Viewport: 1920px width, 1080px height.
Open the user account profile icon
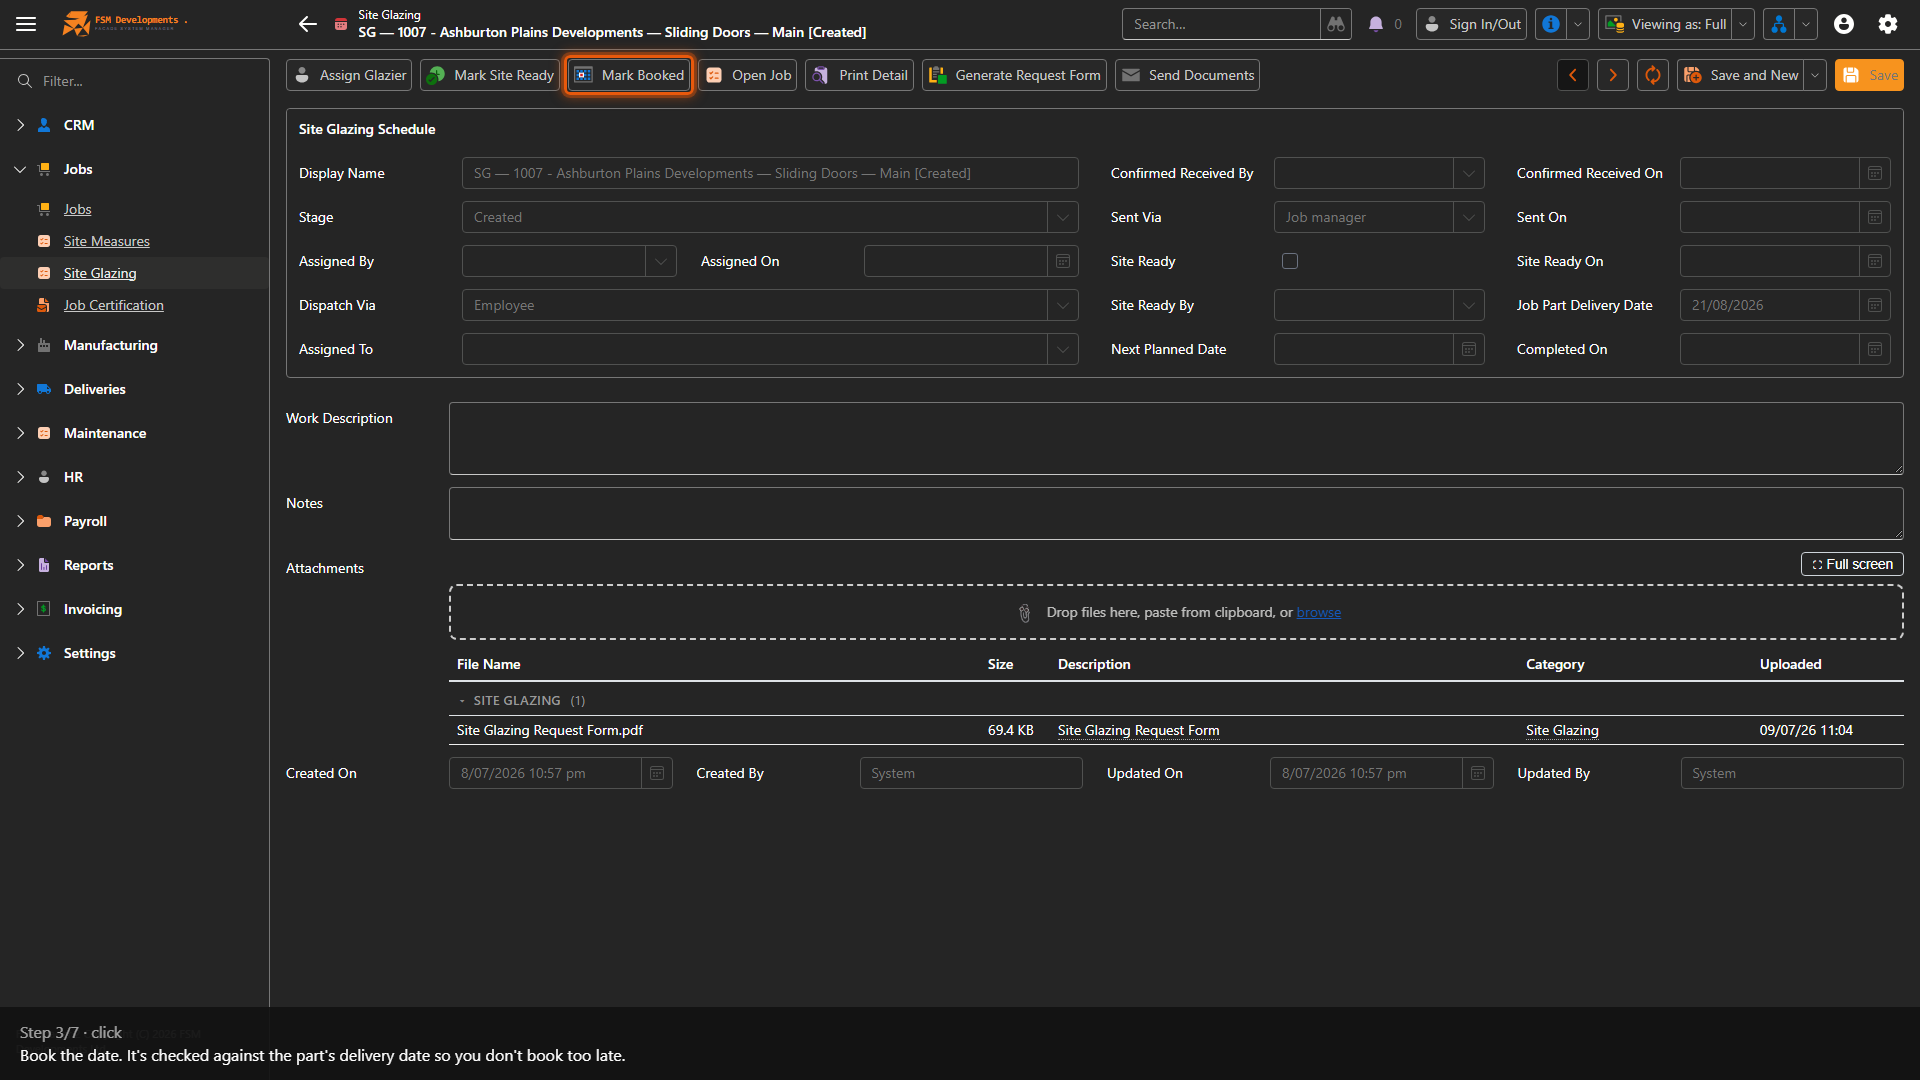(x=1844, y=24)
